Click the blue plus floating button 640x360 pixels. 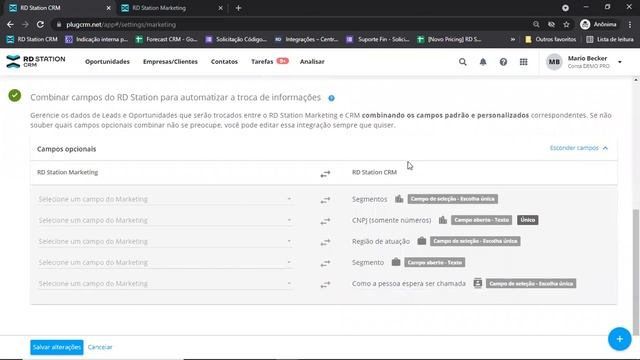click(620, 339)
